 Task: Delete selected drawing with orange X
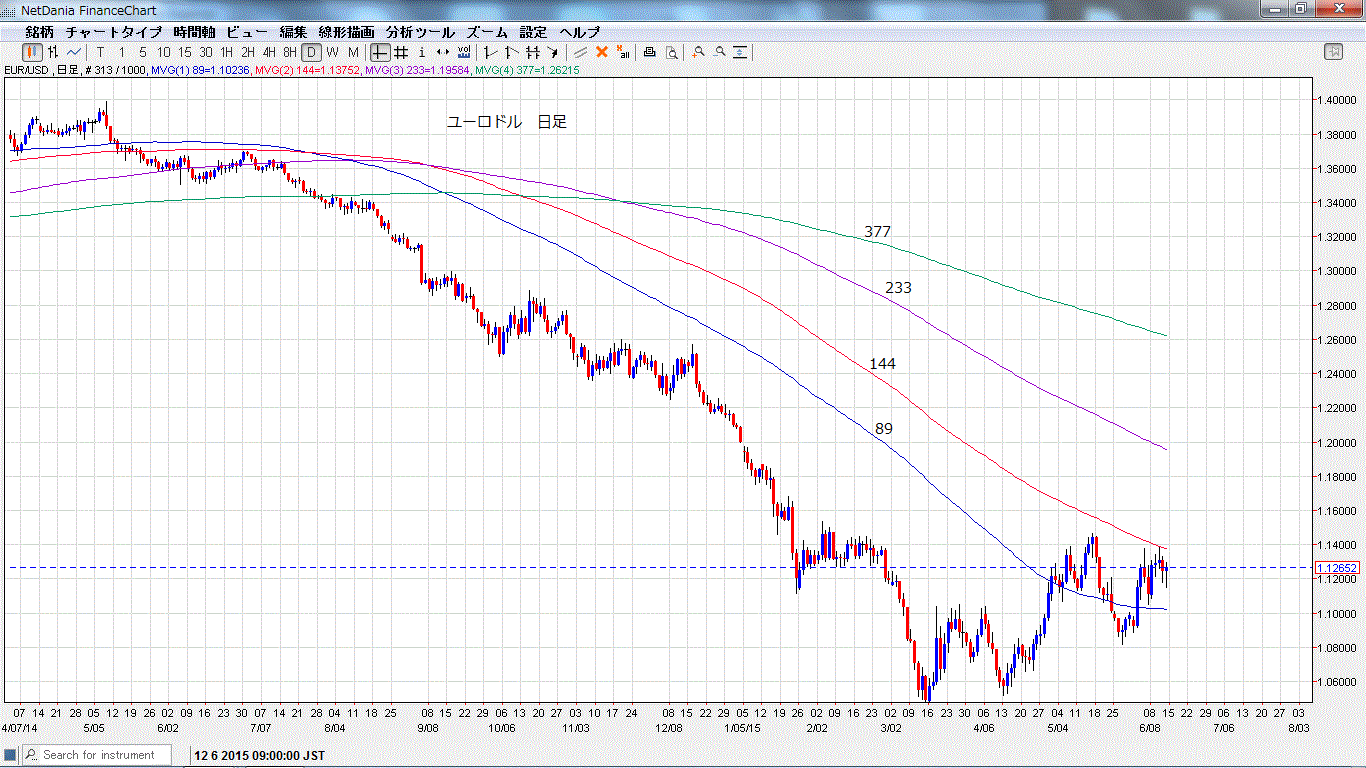tap(601, 52)
